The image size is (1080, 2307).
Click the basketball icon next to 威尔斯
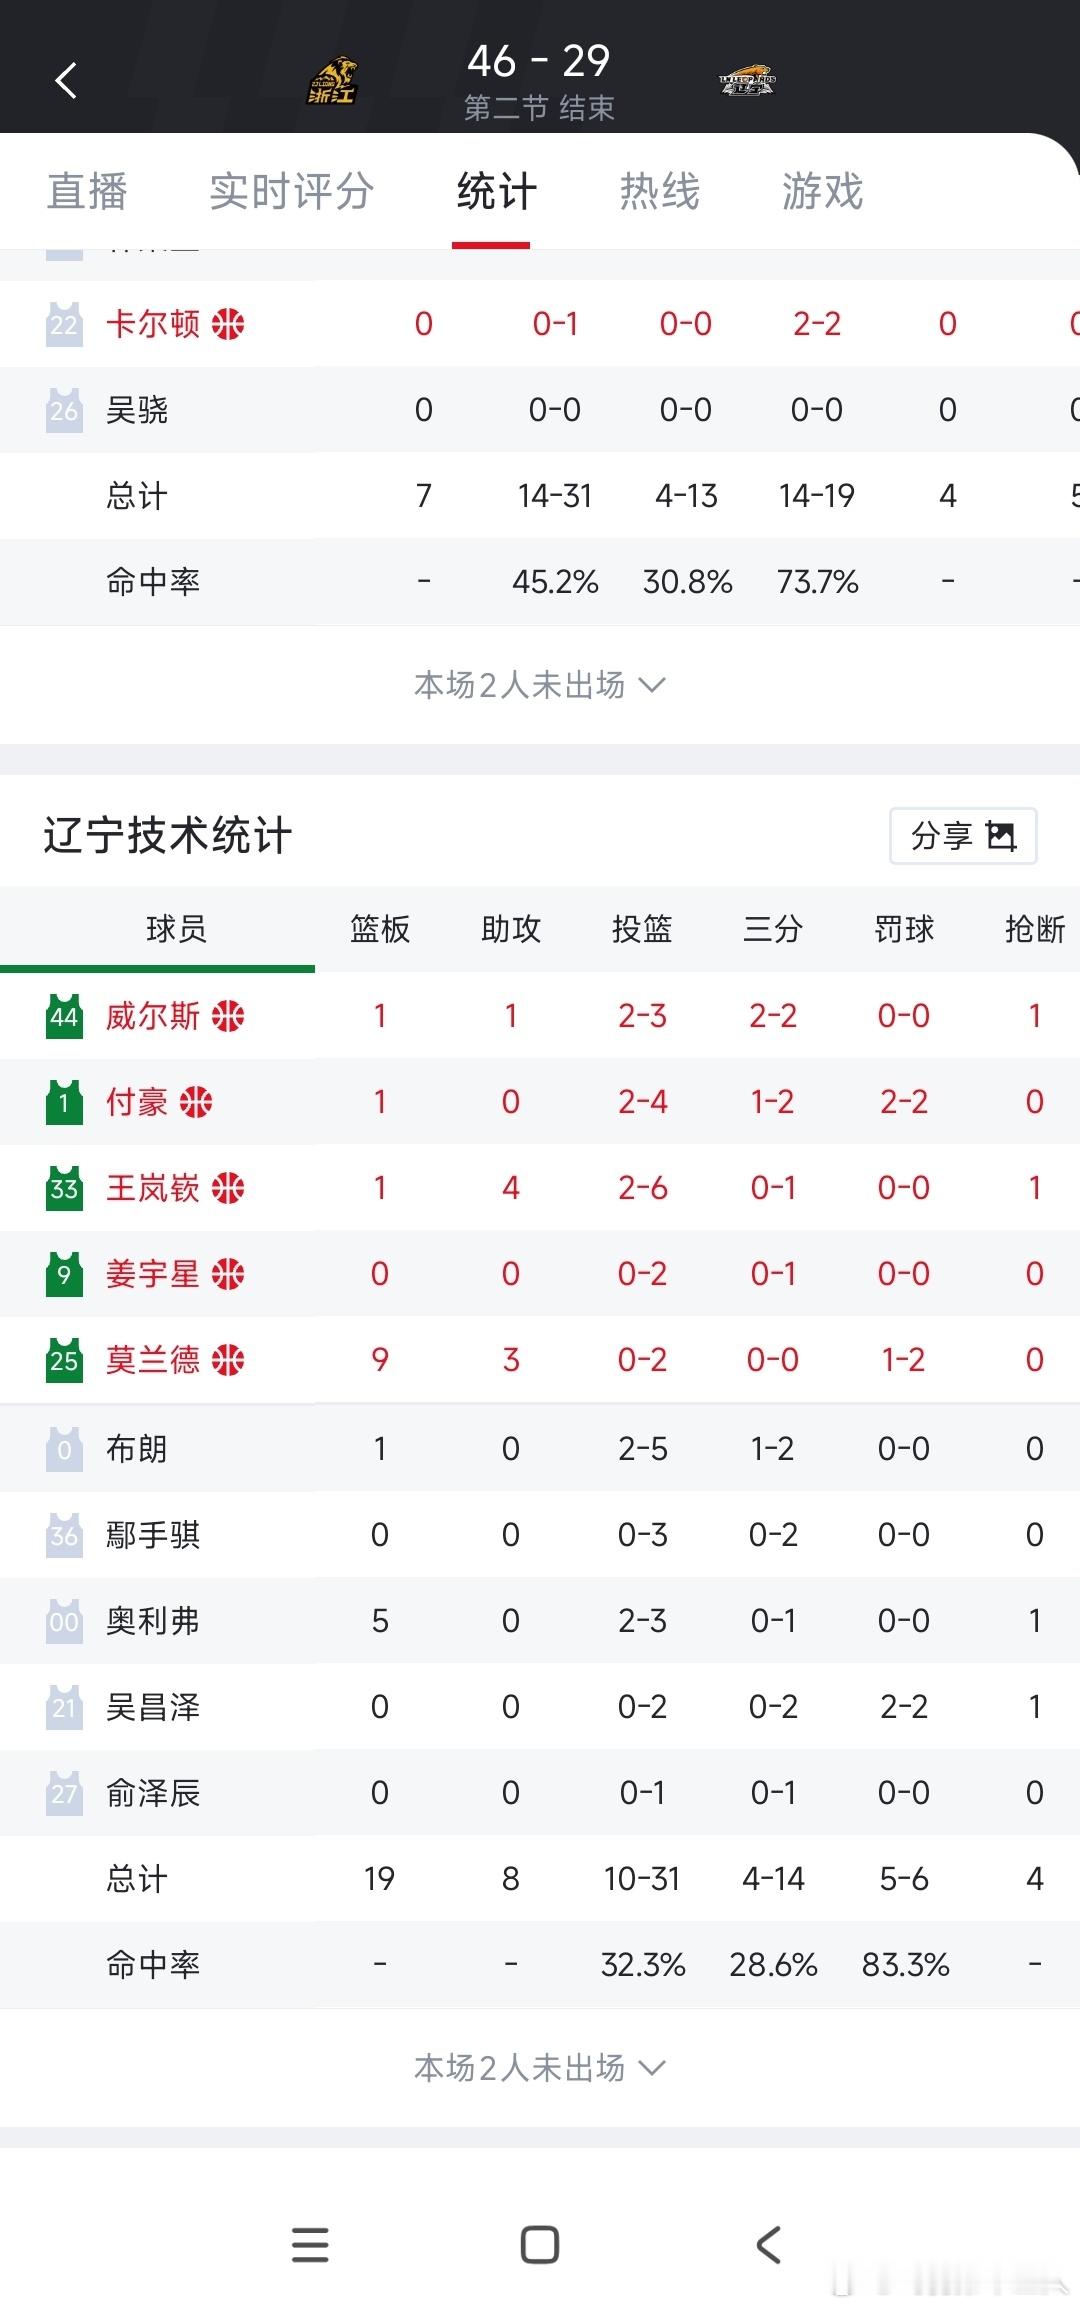pos(228,1015)
